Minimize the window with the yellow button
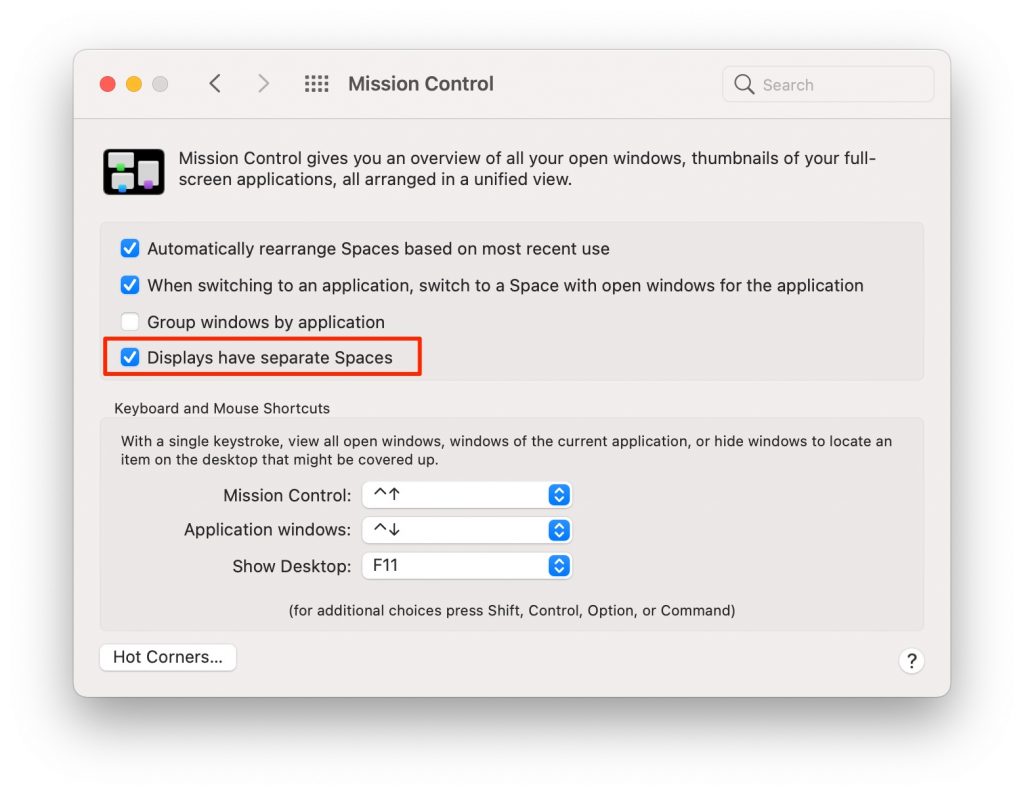1024x794 pixels. point(134,84)
